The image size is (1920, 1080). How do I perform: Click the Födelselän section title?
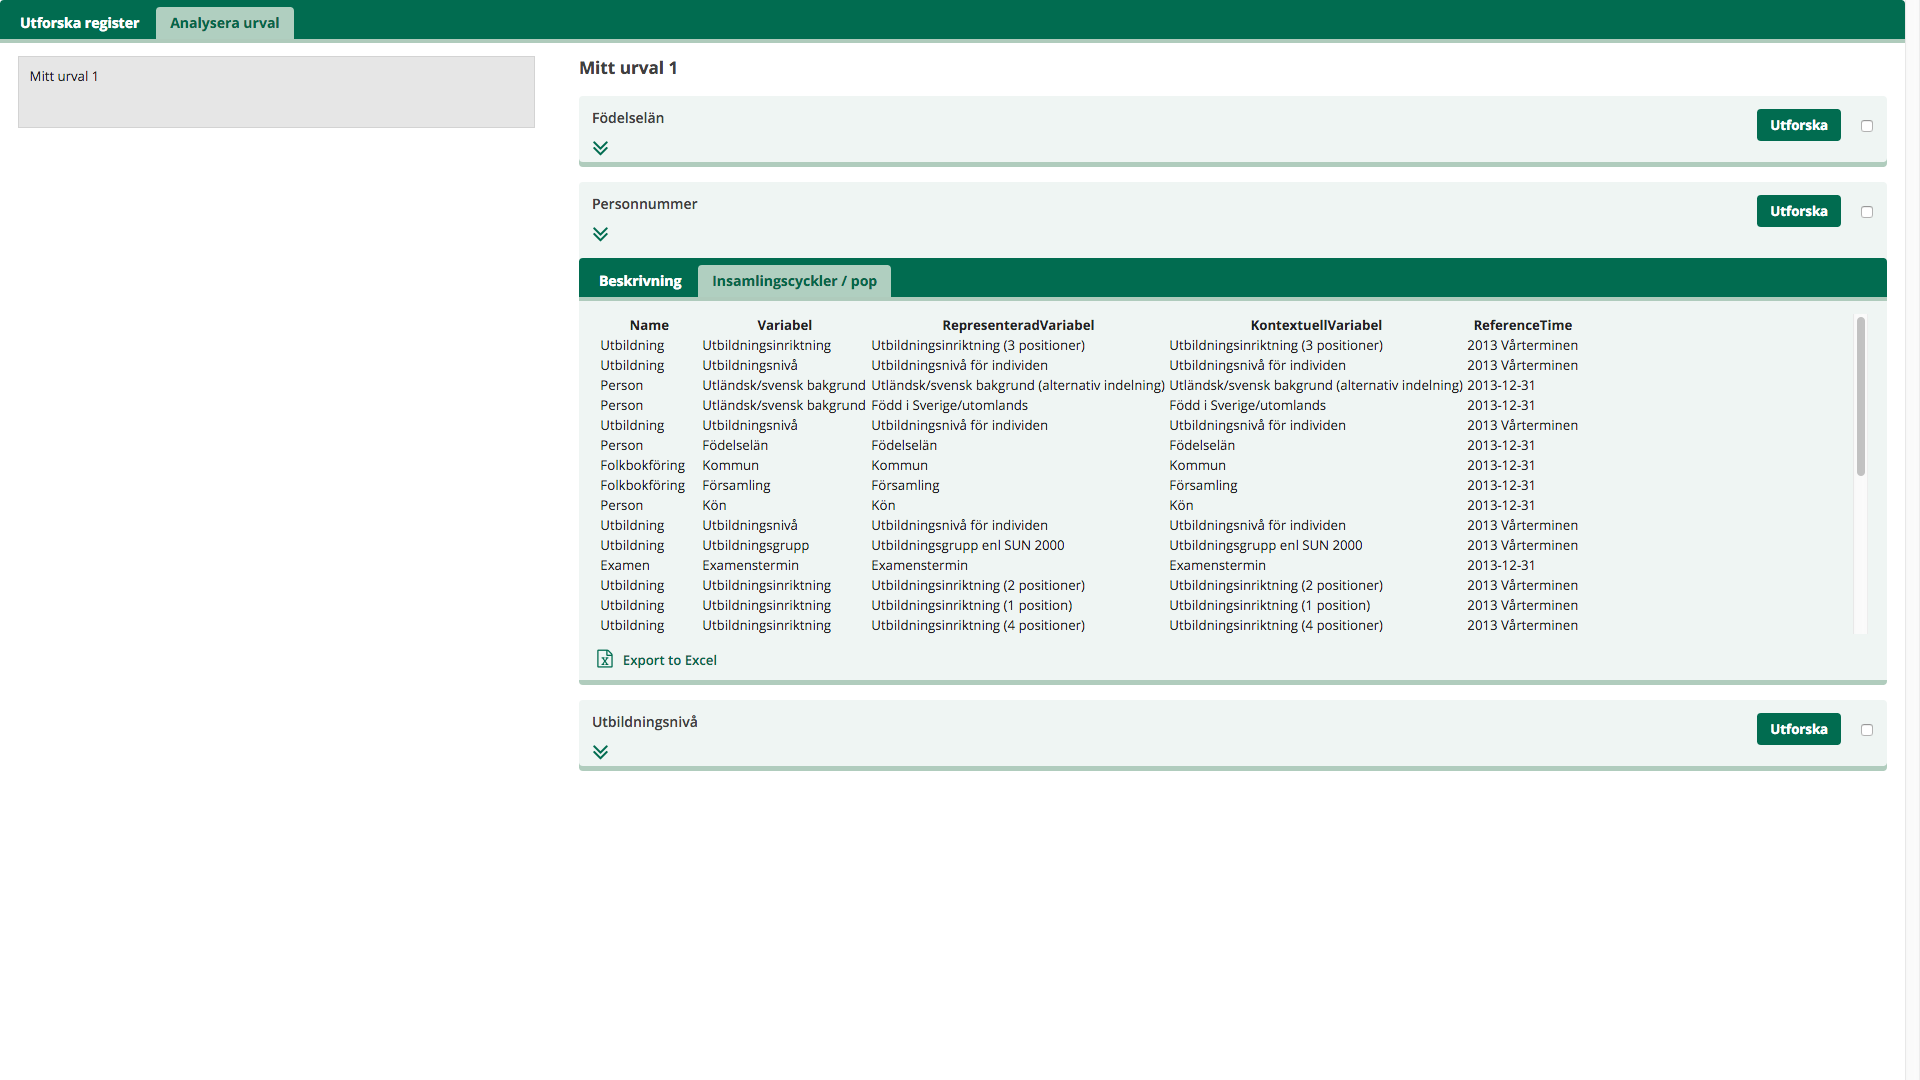(628, 118)
